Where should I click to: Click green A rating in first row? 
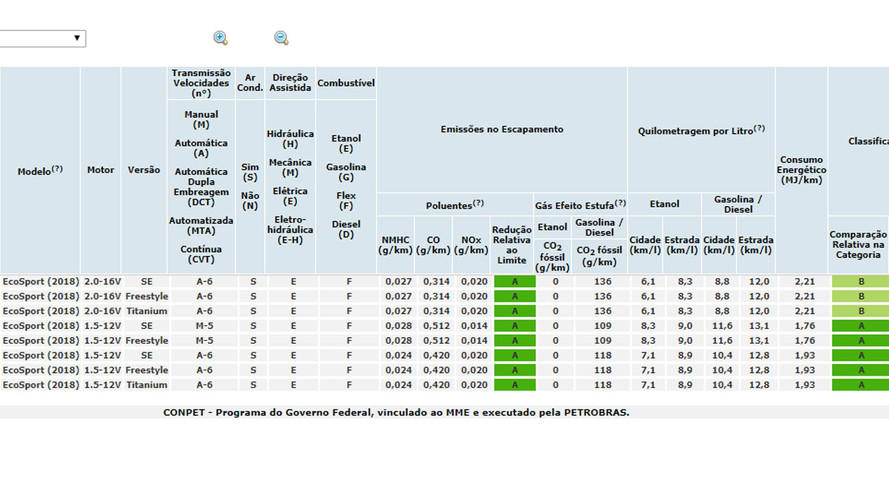(x=515, y=282)
